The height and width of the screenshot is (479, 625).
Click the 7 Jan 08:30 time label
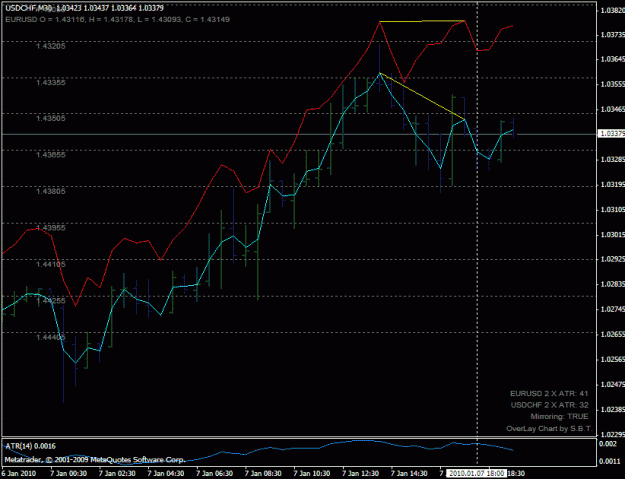click(263, 473)
